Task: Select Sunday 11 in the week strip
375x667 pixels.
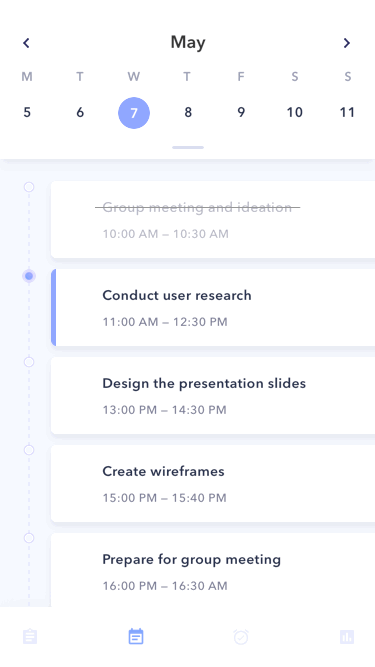Action: [x=347, y=112]
